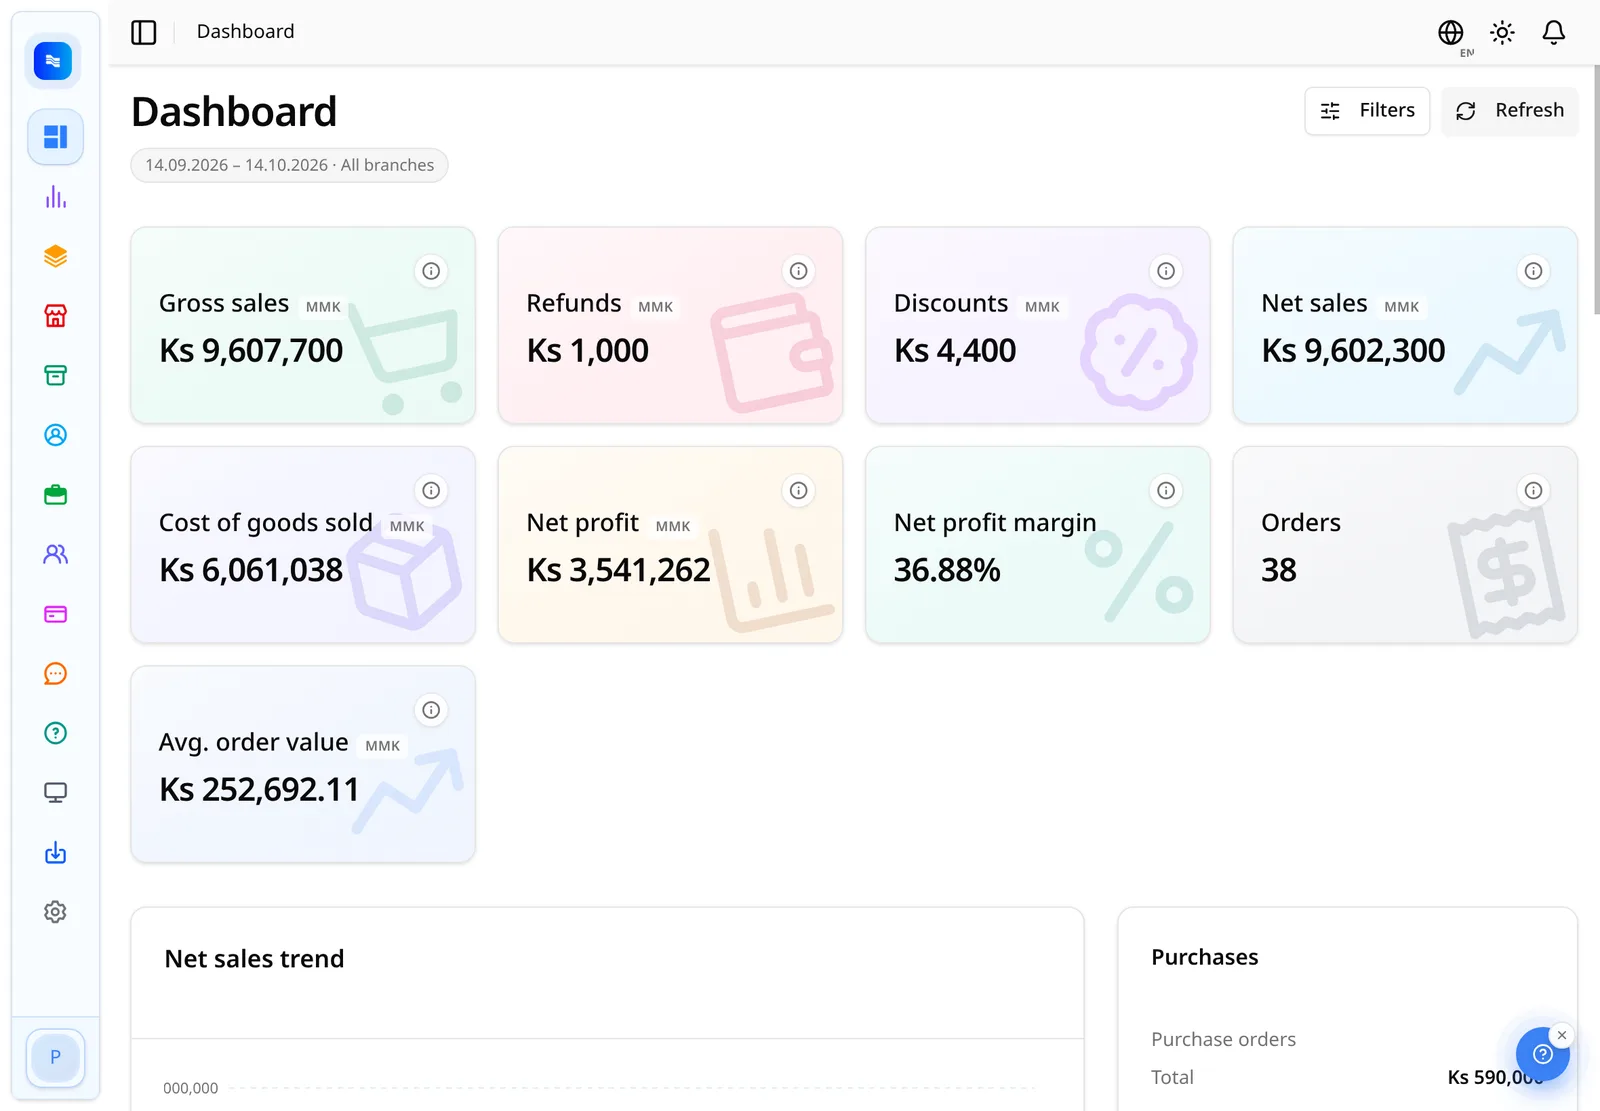Screen dimensions: 1600x1111
Task: Open the orange chat bubble icon
Action: pyautogui.click(x=55, y=673)
